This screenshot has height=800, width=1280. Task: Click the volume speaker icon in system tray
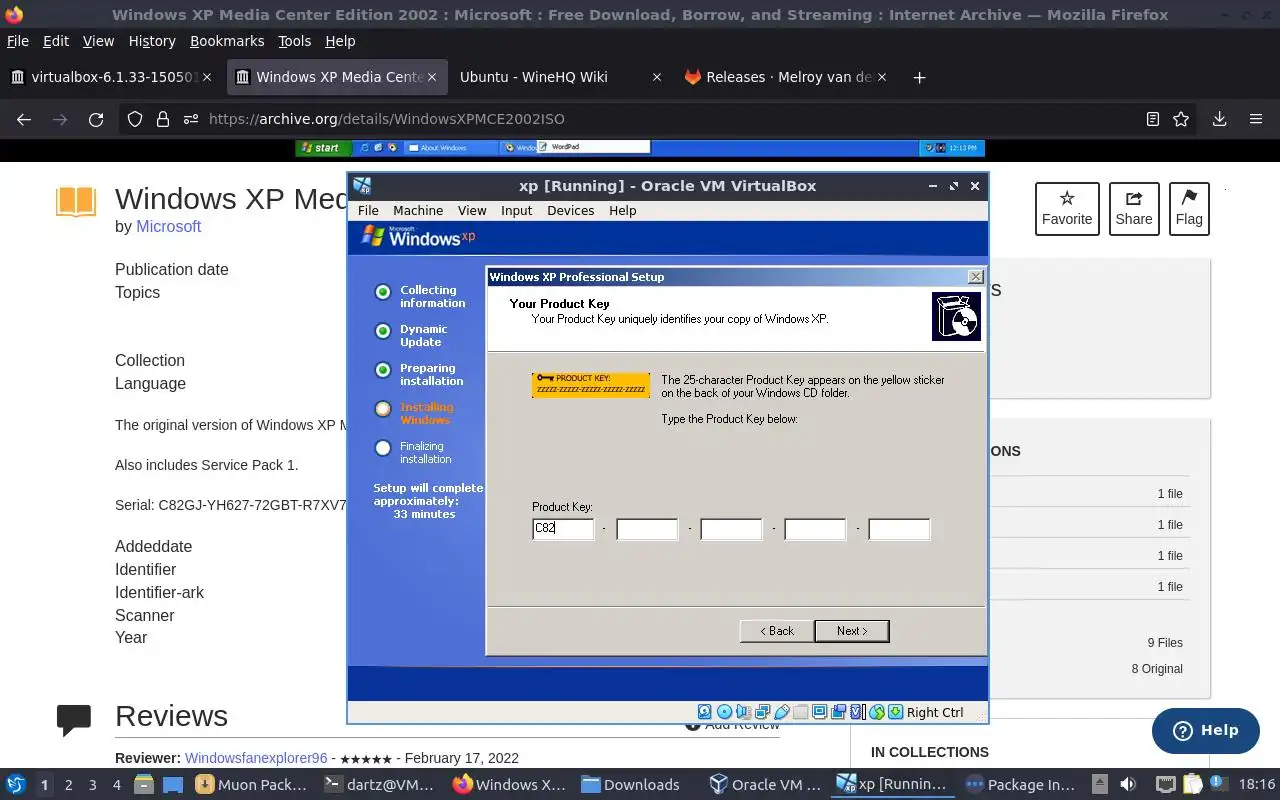(1128, 785)
